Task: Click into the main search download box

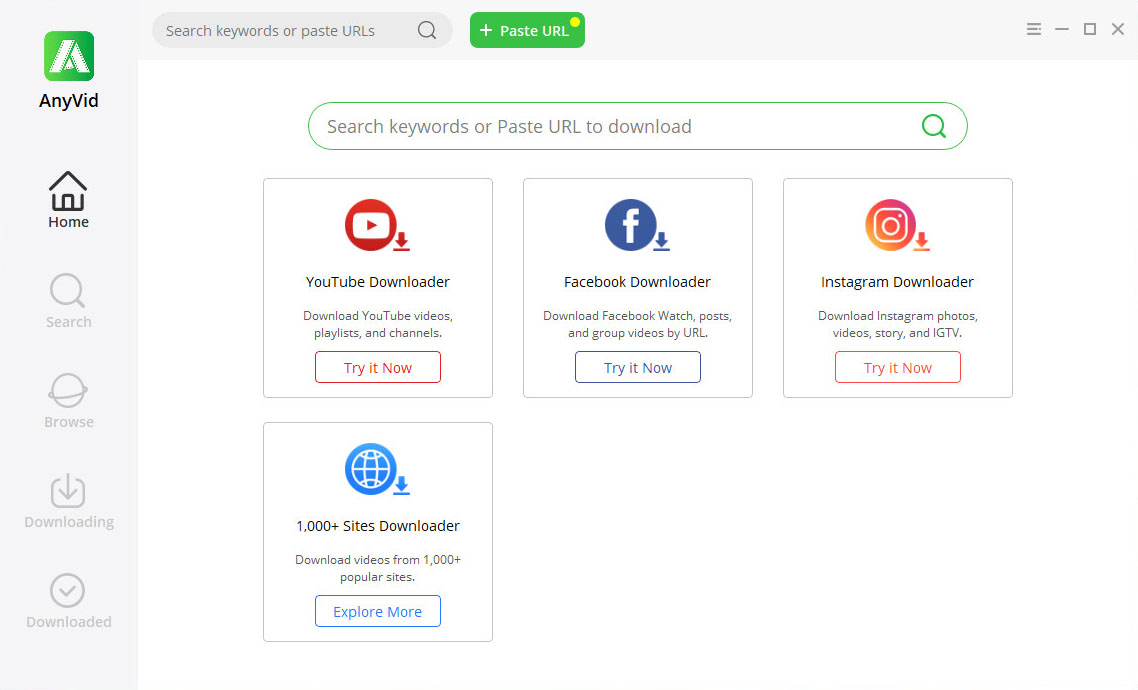Action: [610, 126]
